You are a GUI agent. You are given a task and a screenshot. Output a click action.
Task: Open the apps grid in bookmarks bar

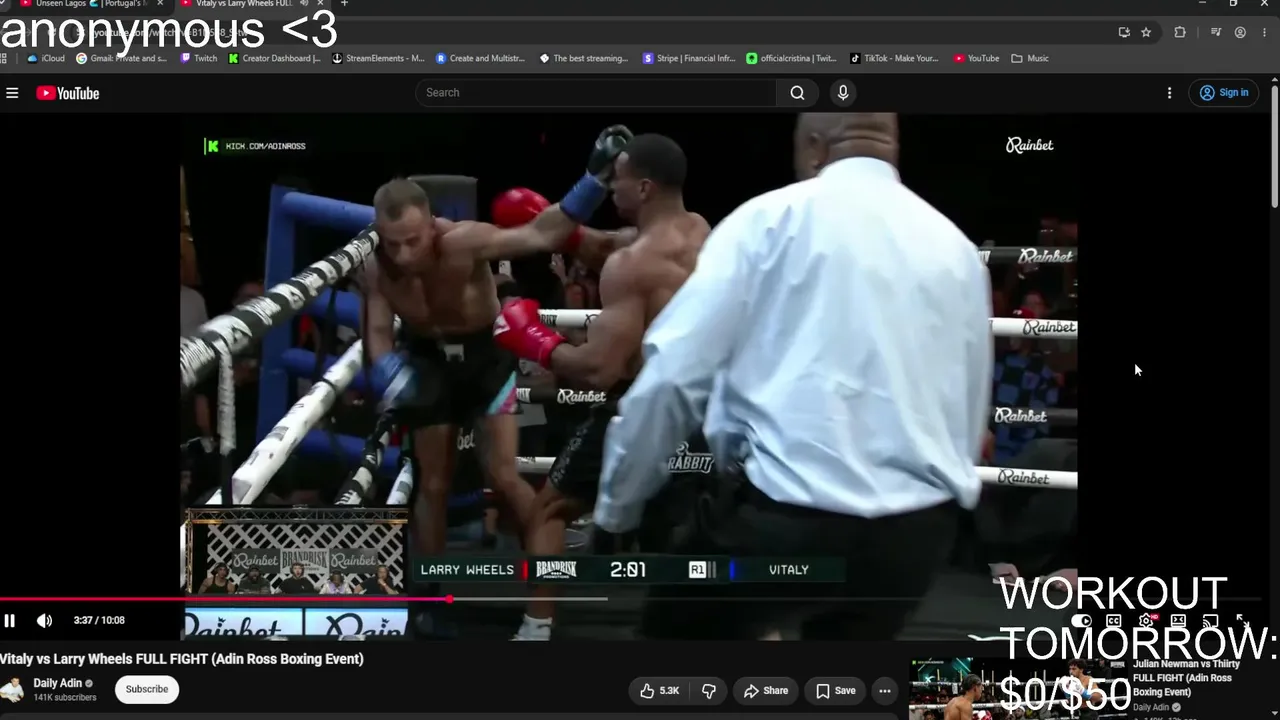tap(4, 58)
